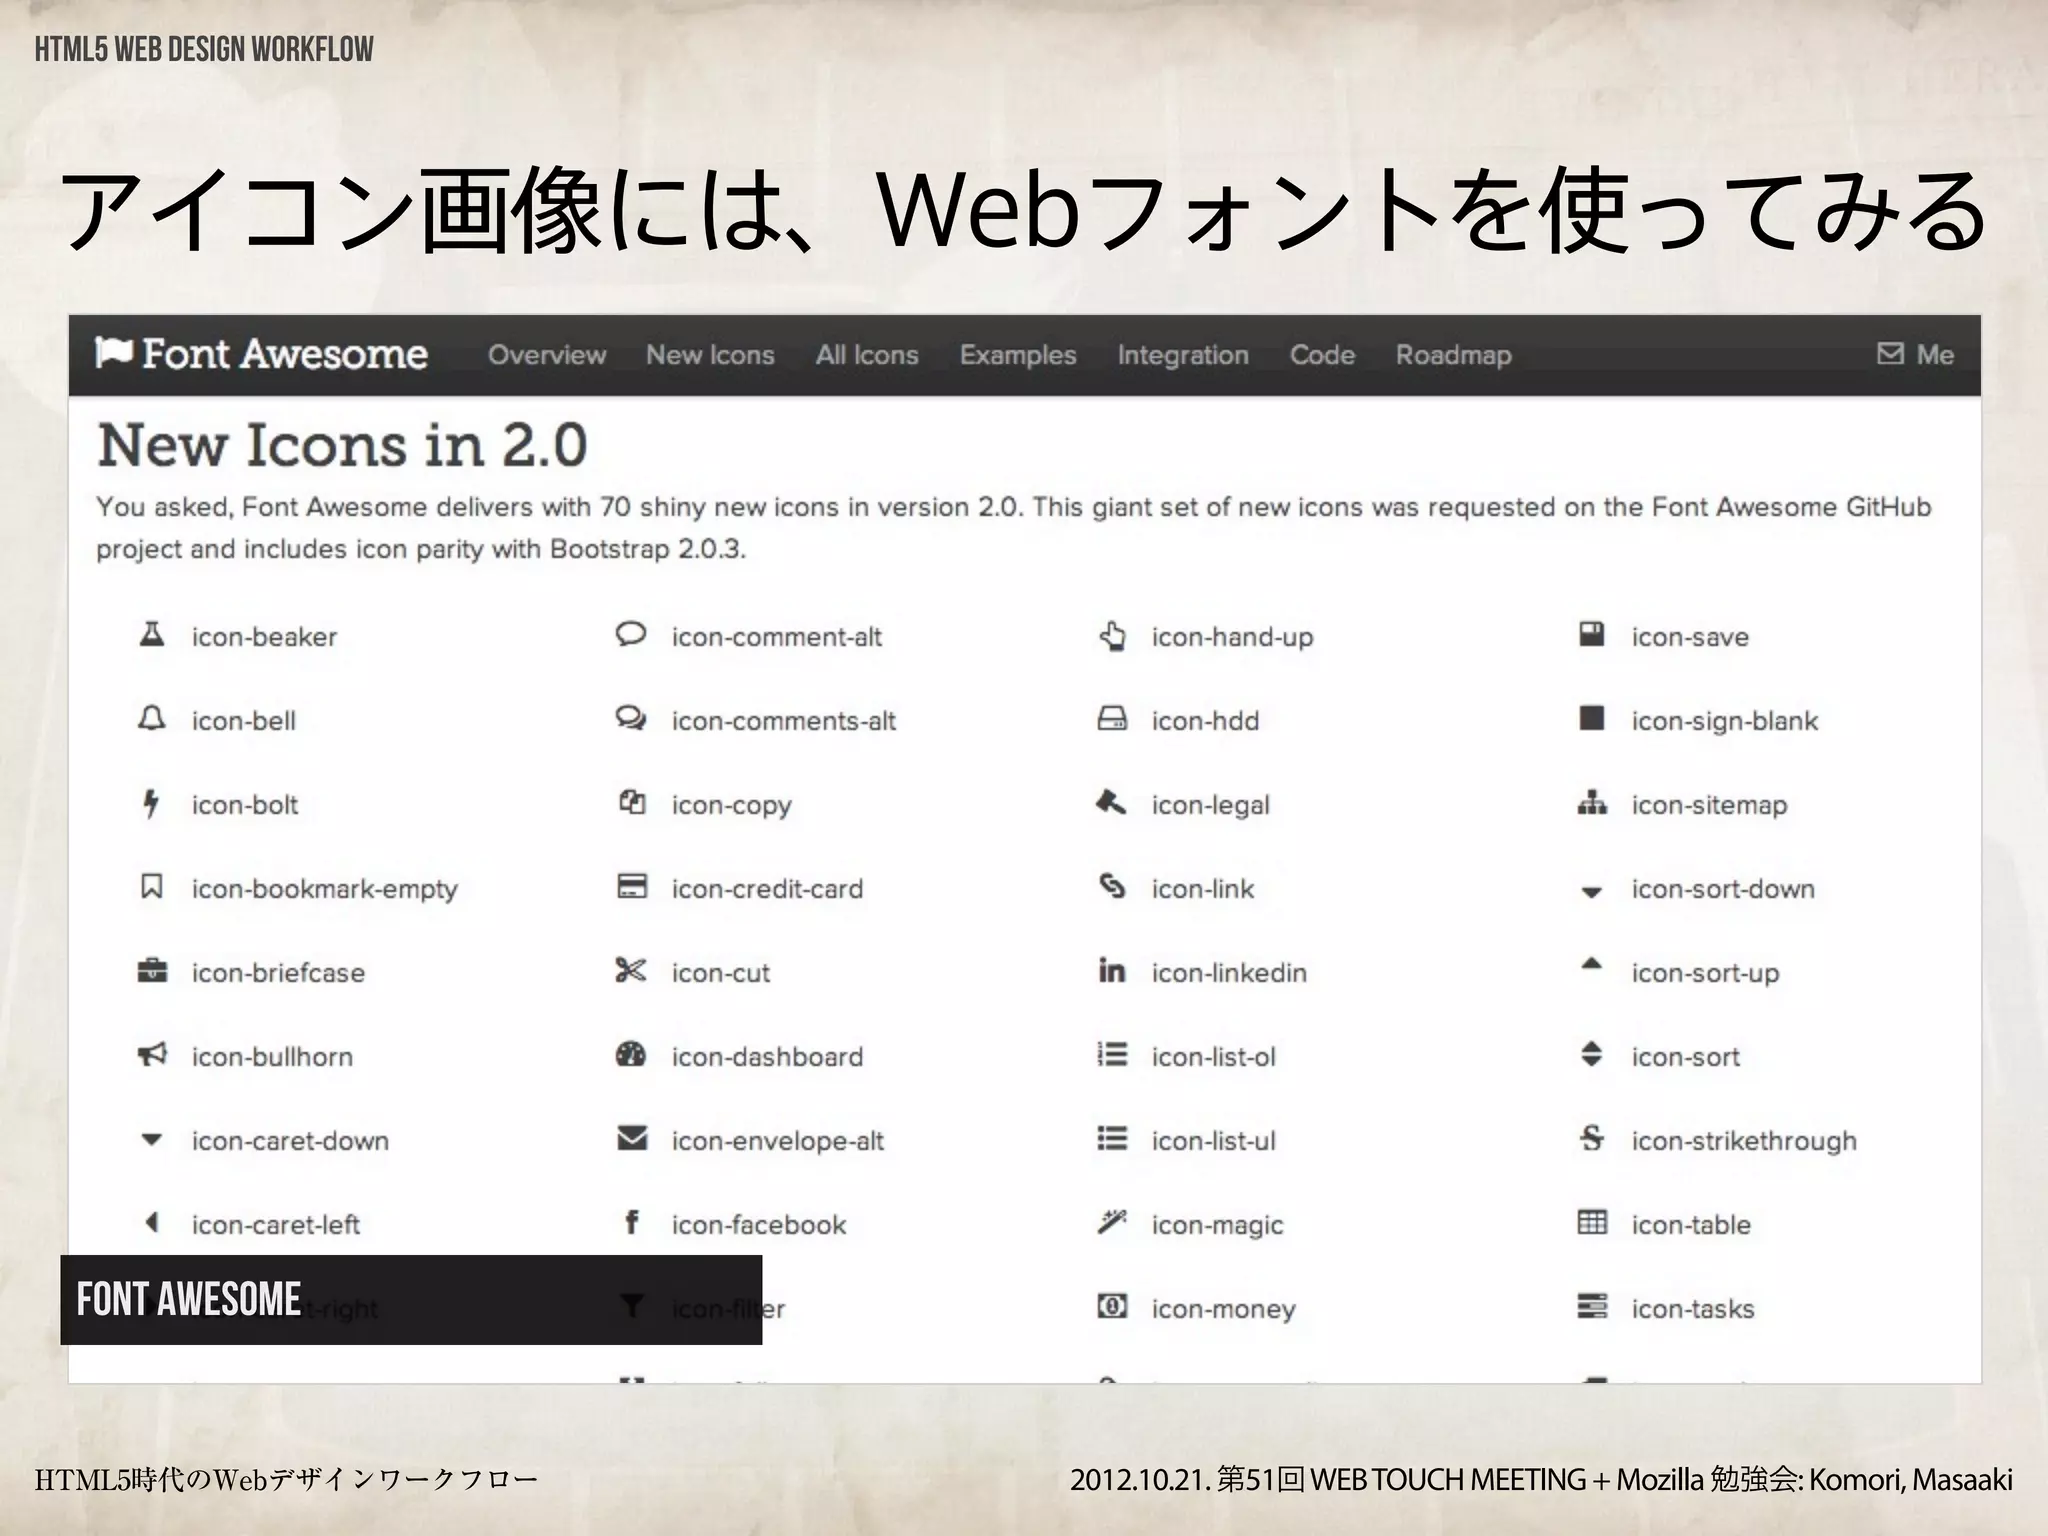The width and height of the screenshot is (2048, 1536).
Task: Click the bookmark-empty icon
Action: click(151, 886)
